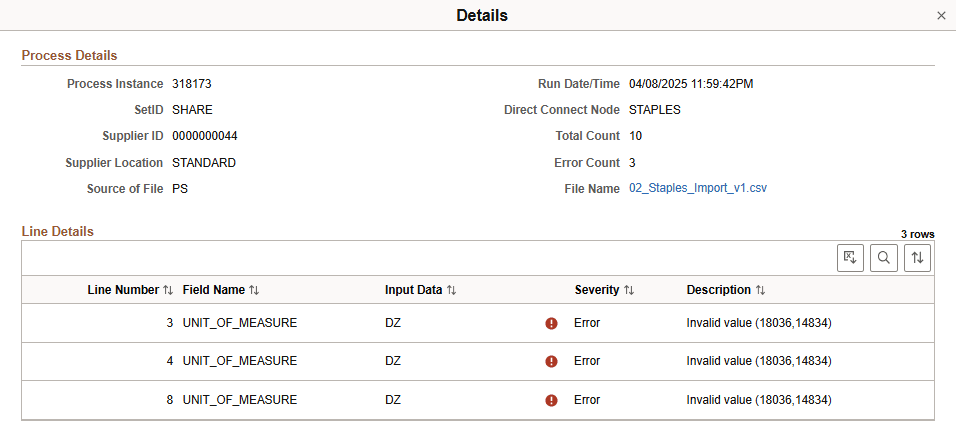Viewport: 956px width, 437px height.
Task: Download Line Details table to Excel
Action: 851,258
